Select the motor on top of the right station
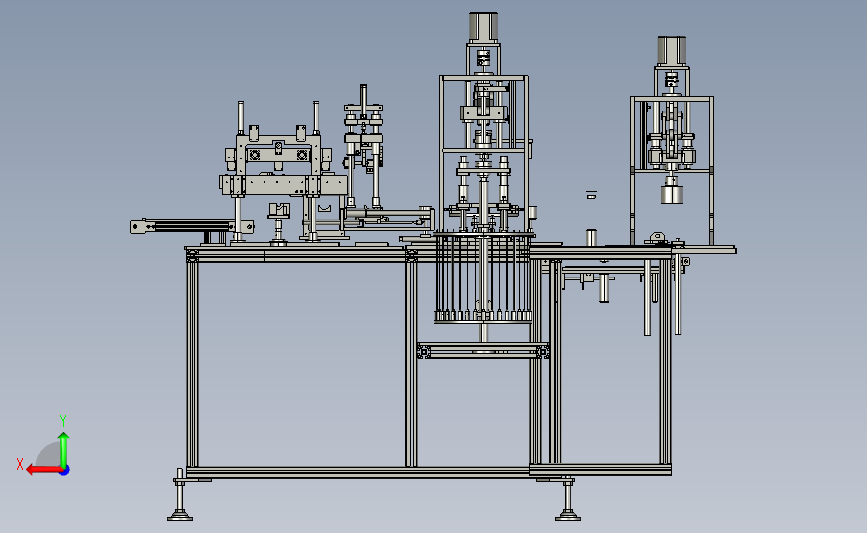 (x=672, y=50)
